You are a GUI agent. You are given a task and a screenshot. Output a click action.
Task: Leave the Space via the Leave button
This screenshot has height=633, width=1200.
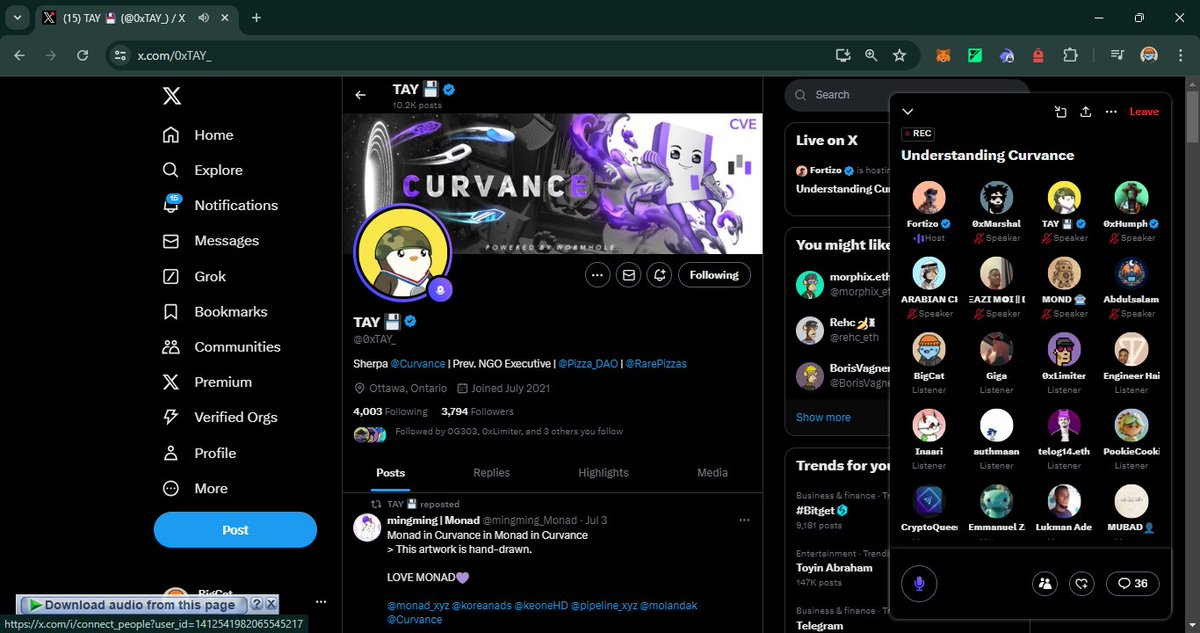1144,112
